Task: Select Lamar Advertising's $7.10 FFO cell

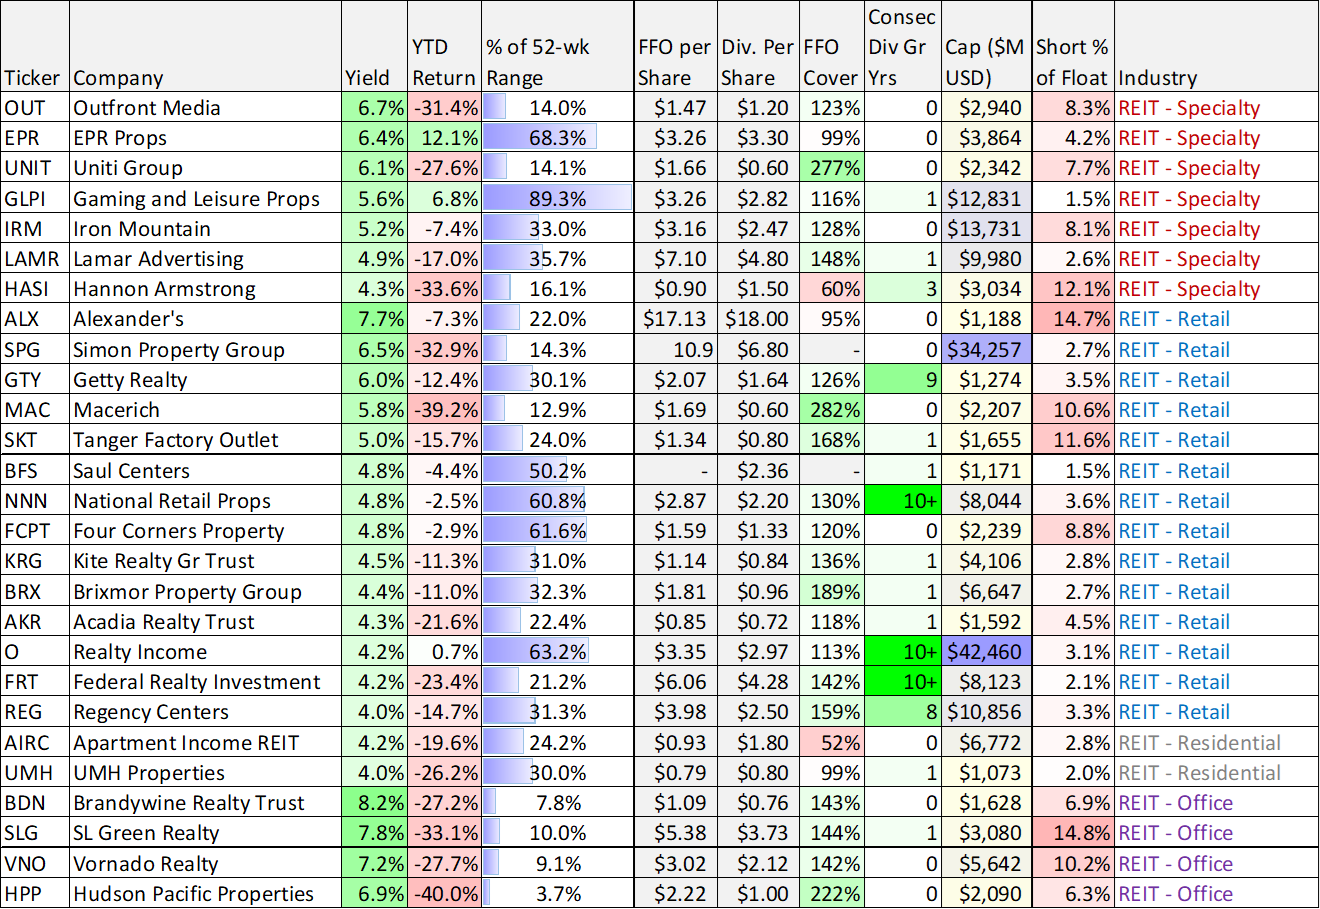Action: tap(675, 259)
